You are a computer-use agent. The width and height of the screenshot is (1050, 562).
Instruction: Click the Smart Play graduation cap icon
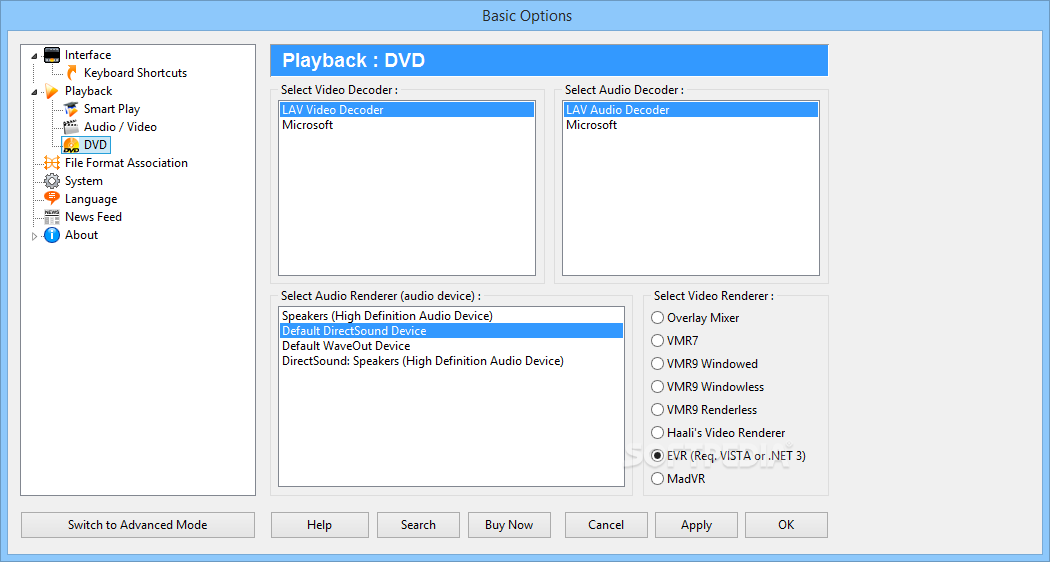point(71,109)
